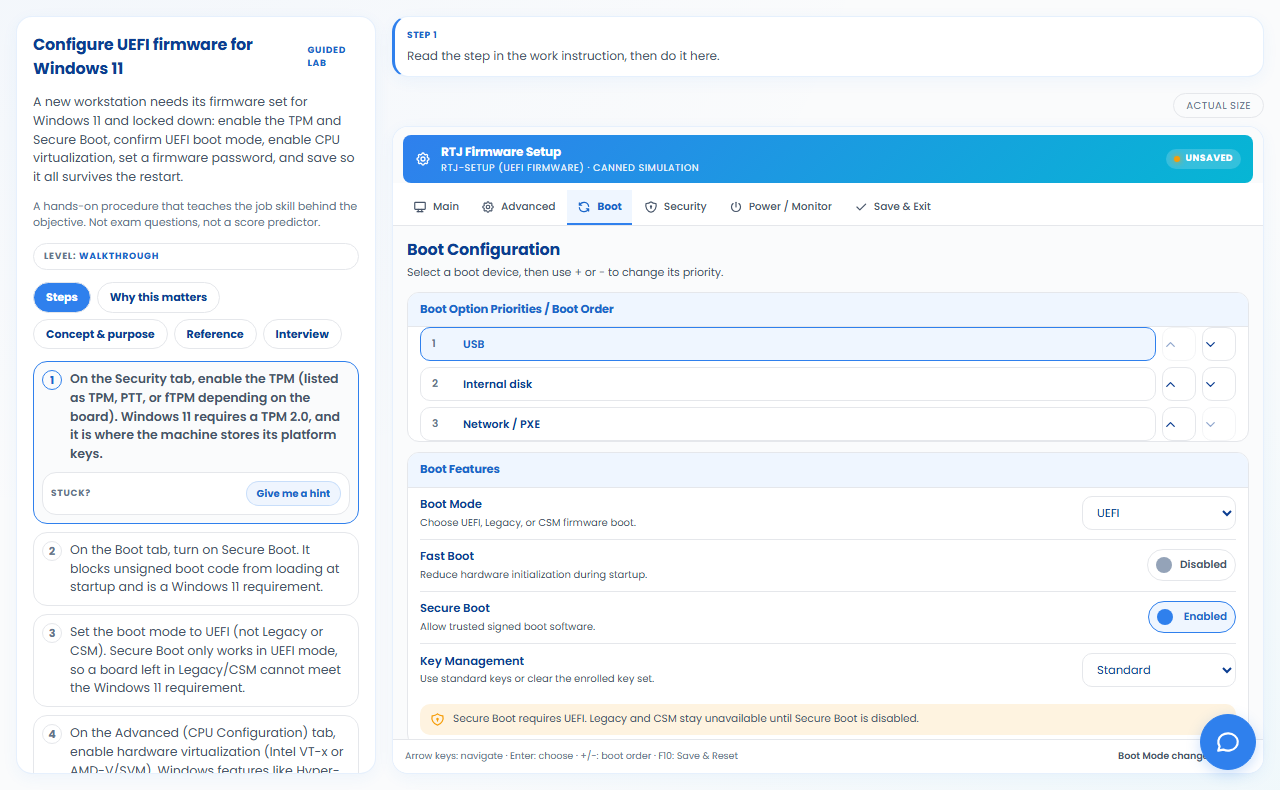Open the Reference section

215,334
